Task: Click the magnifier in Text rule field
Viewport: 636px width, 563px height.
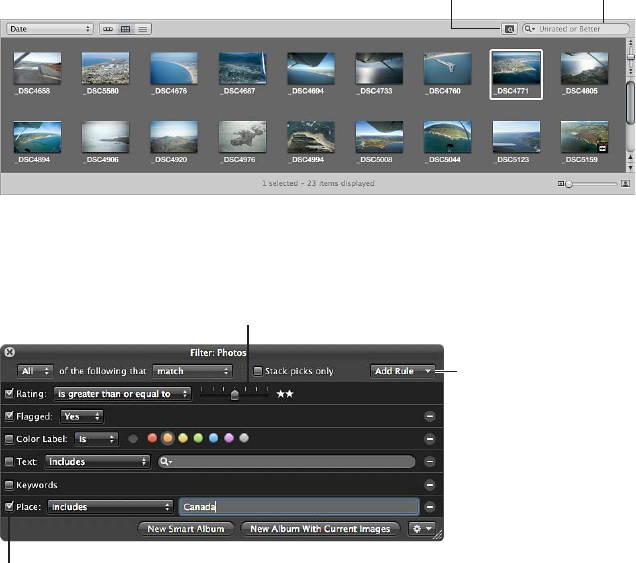Action: point(165,462)
